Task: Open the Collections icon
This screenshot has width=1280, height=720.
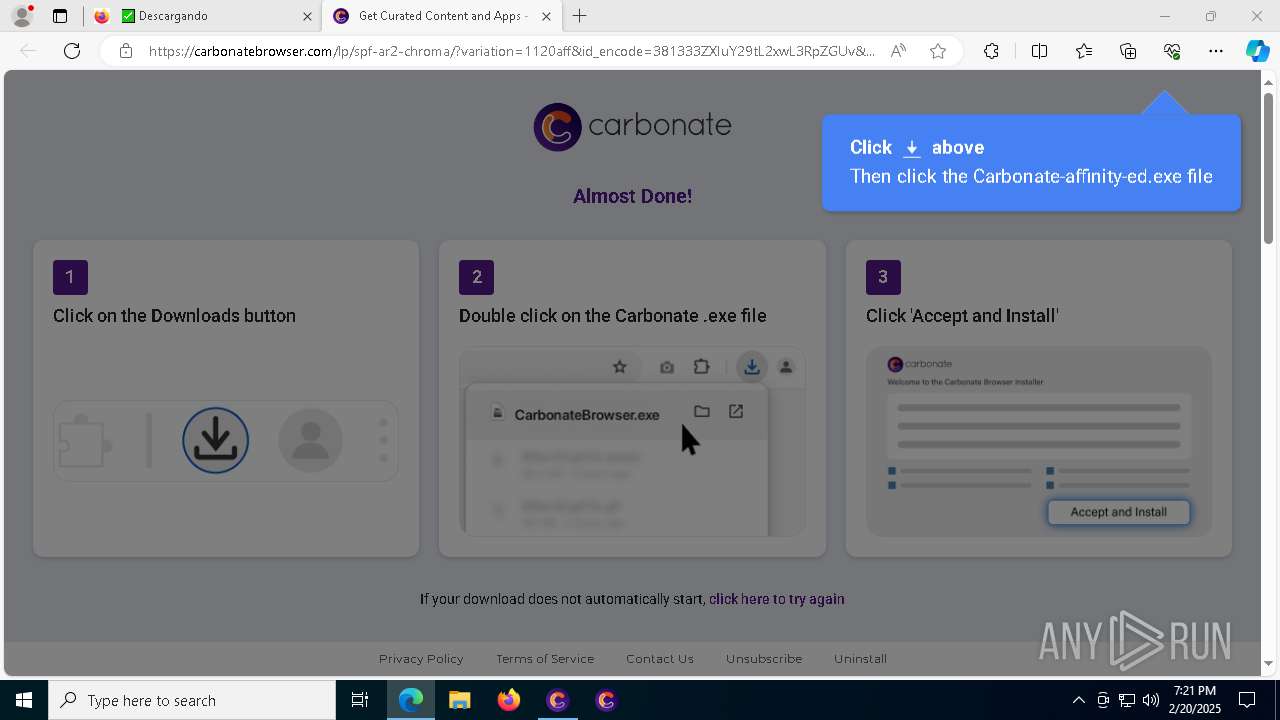Action: pyautogui.click(x=1128, y=51)
